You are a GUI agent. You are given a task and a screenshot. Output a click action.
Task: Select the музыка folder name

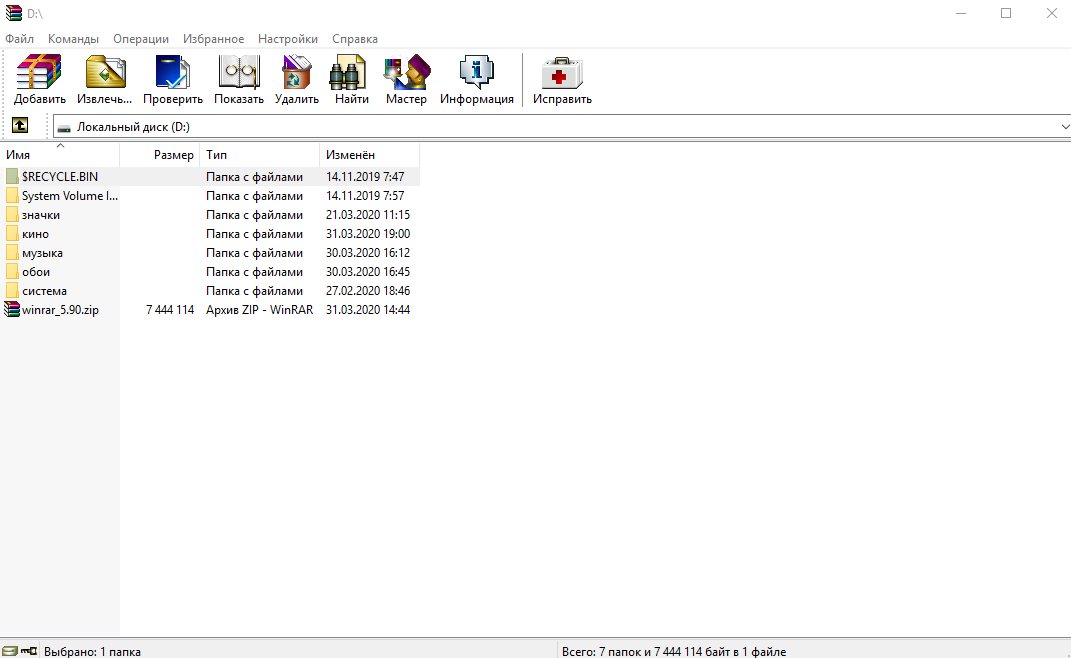click(42, 253)
